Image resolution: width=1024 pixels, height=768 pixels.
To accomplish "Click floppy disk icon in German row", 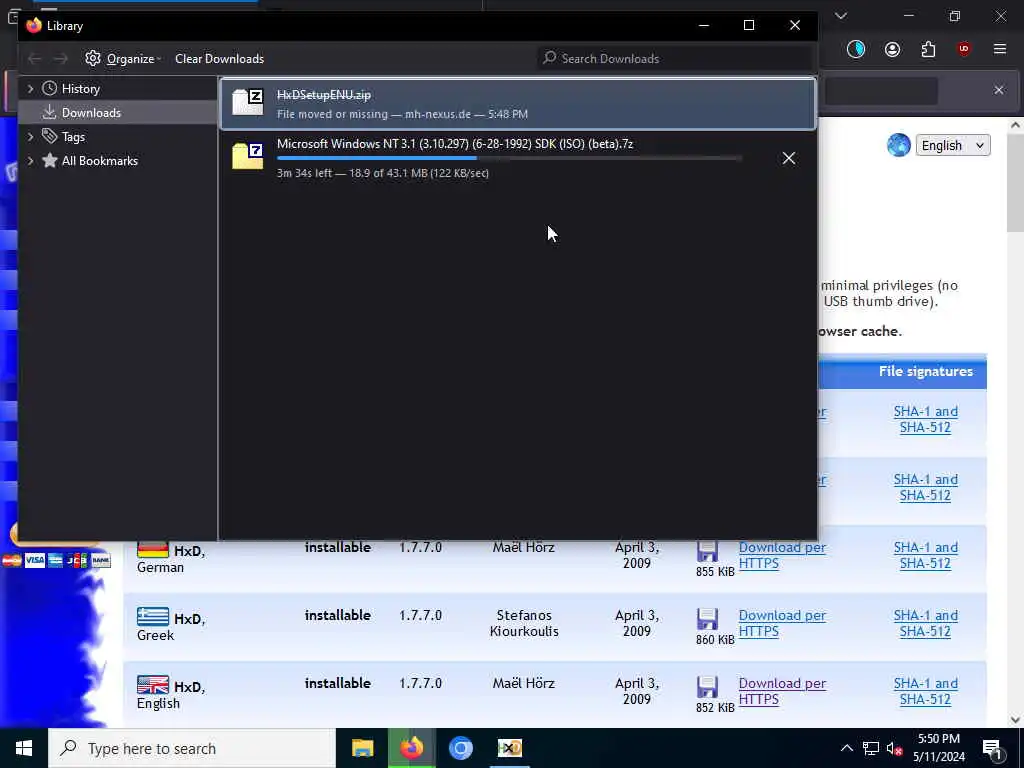I will (x=707, y=551).
